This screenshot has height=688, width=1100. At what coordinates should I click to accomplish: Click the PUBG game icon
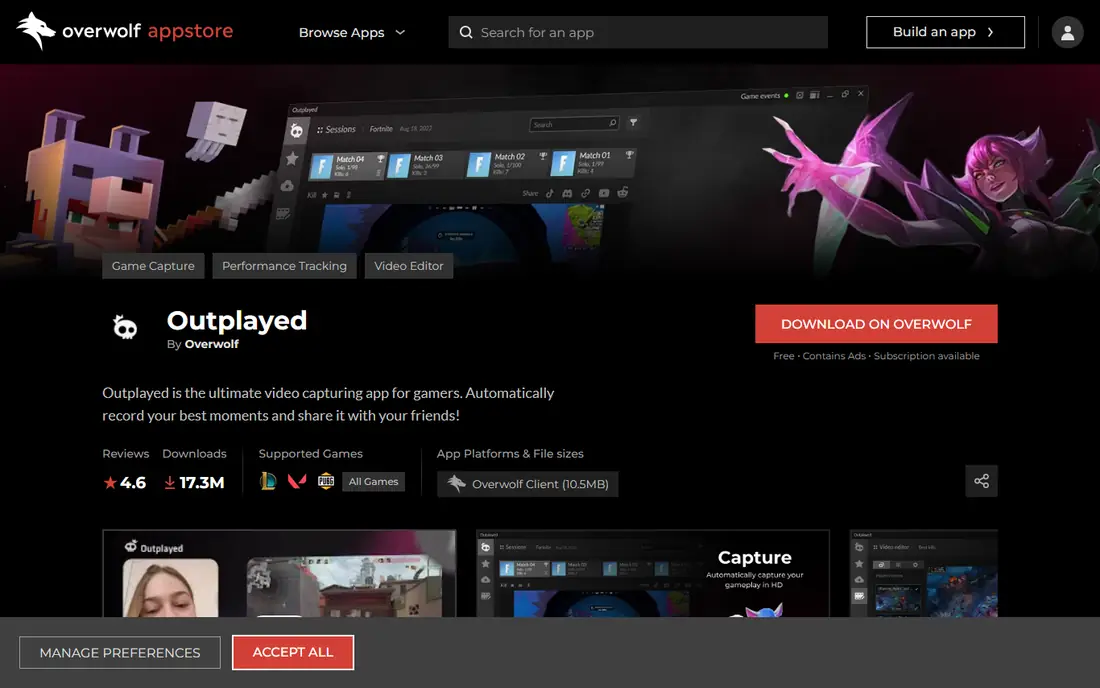point(326,481)
